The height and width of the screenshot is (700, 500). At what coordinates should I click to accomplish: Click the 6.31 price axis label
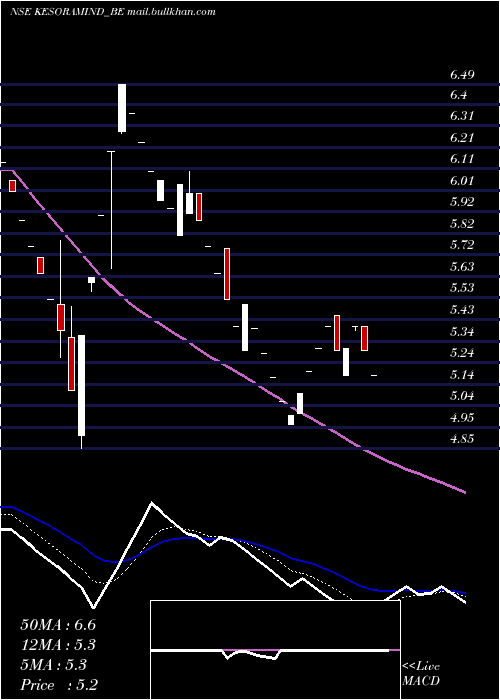[462, 116]
